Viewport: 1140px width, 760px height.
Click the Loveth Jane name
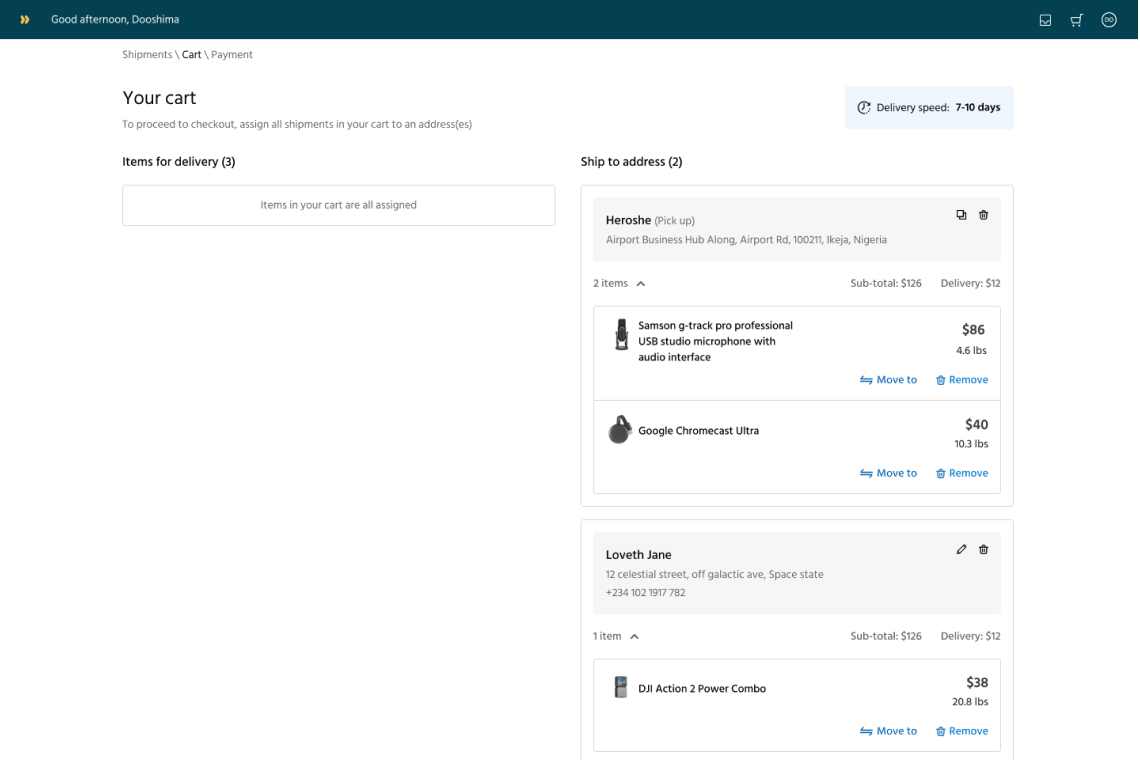click(638, 555)
